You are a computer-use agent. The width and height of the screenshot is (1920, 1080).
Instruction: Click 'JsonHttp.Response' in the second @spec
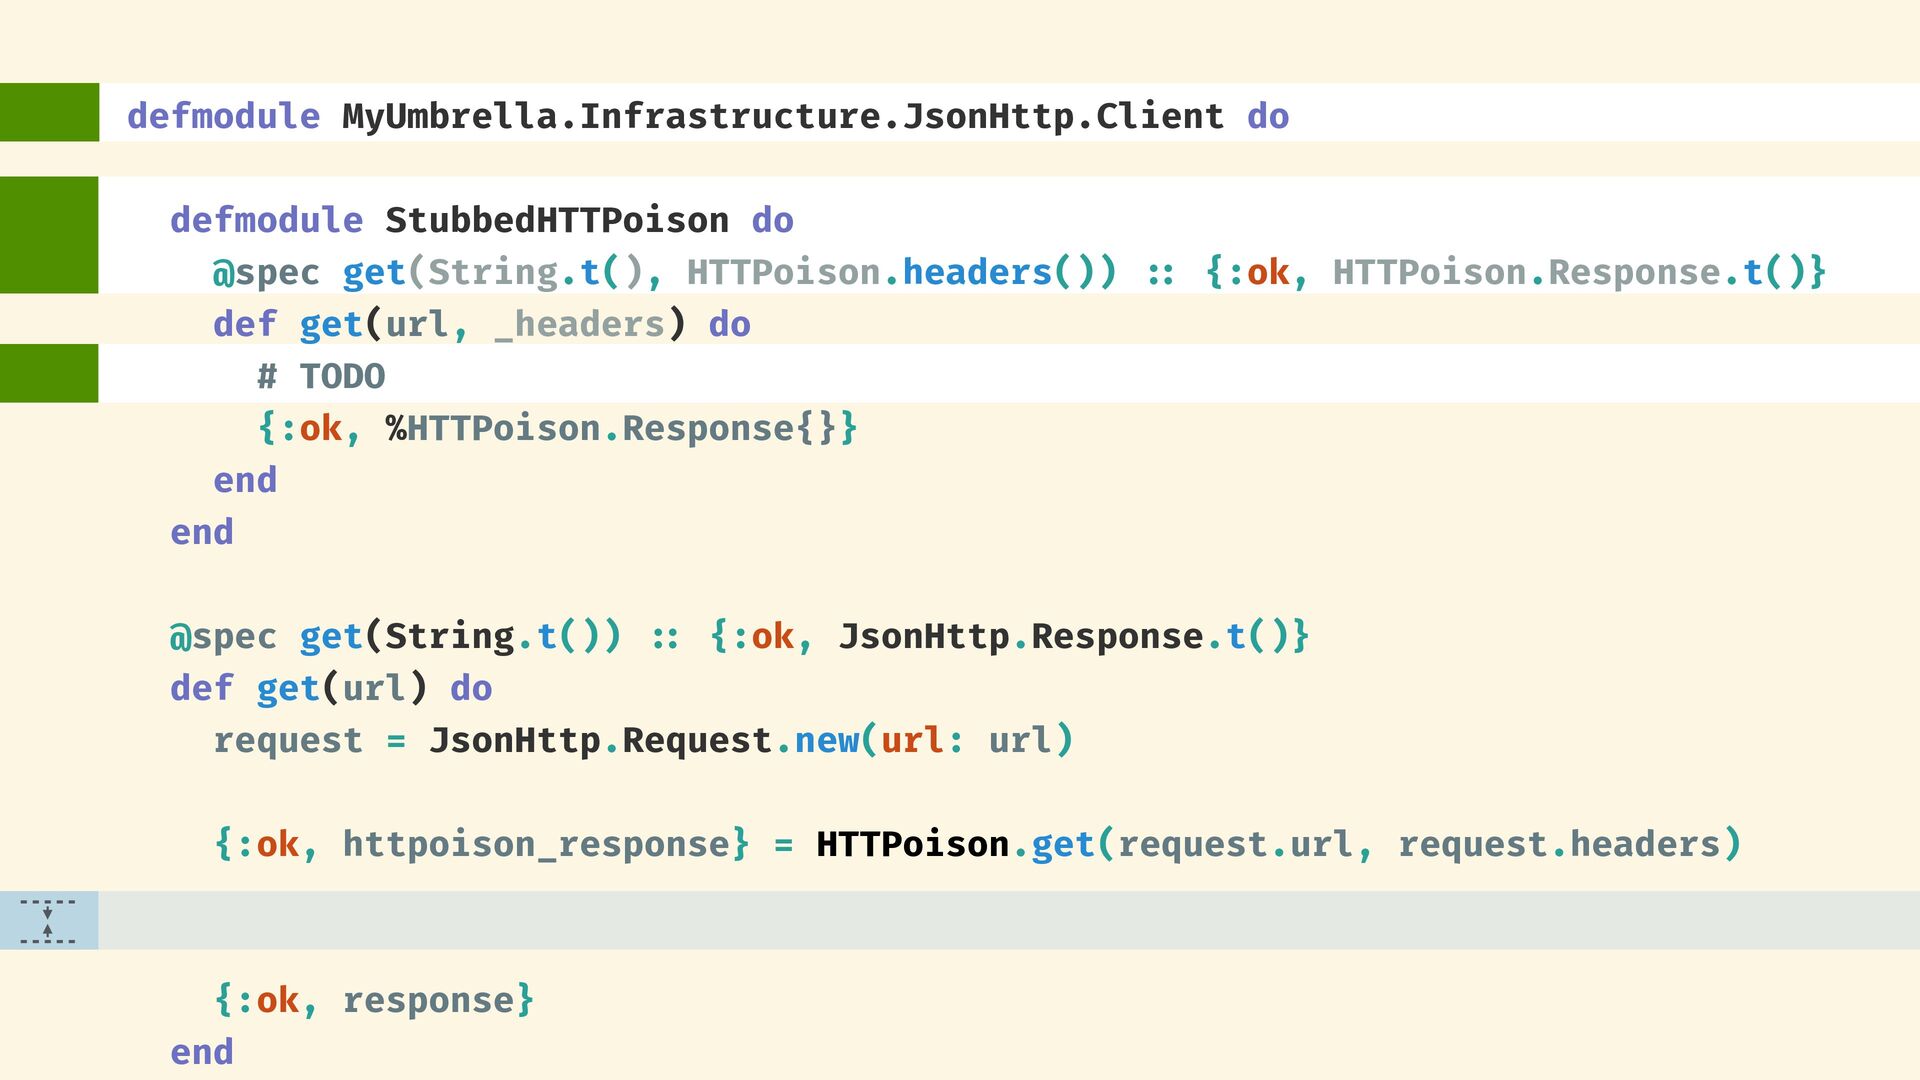1021,636
